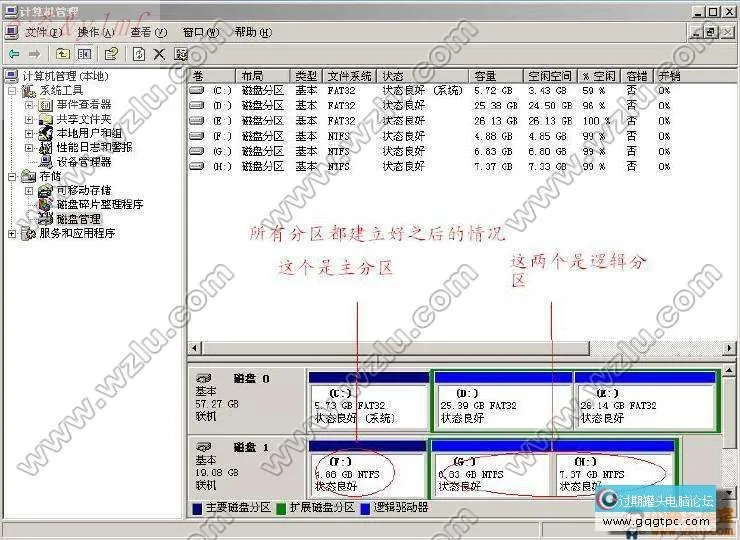This screenshot has width=740, height=540.
Task: Select the 设备管理器 tree icon
Action: [x=46, y=162]
